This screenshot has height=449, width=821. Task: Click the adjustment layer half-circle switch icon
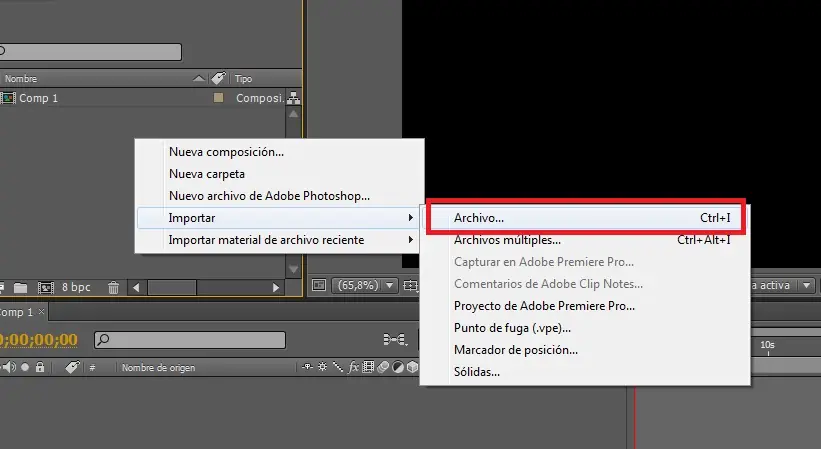tap(398, 367)
